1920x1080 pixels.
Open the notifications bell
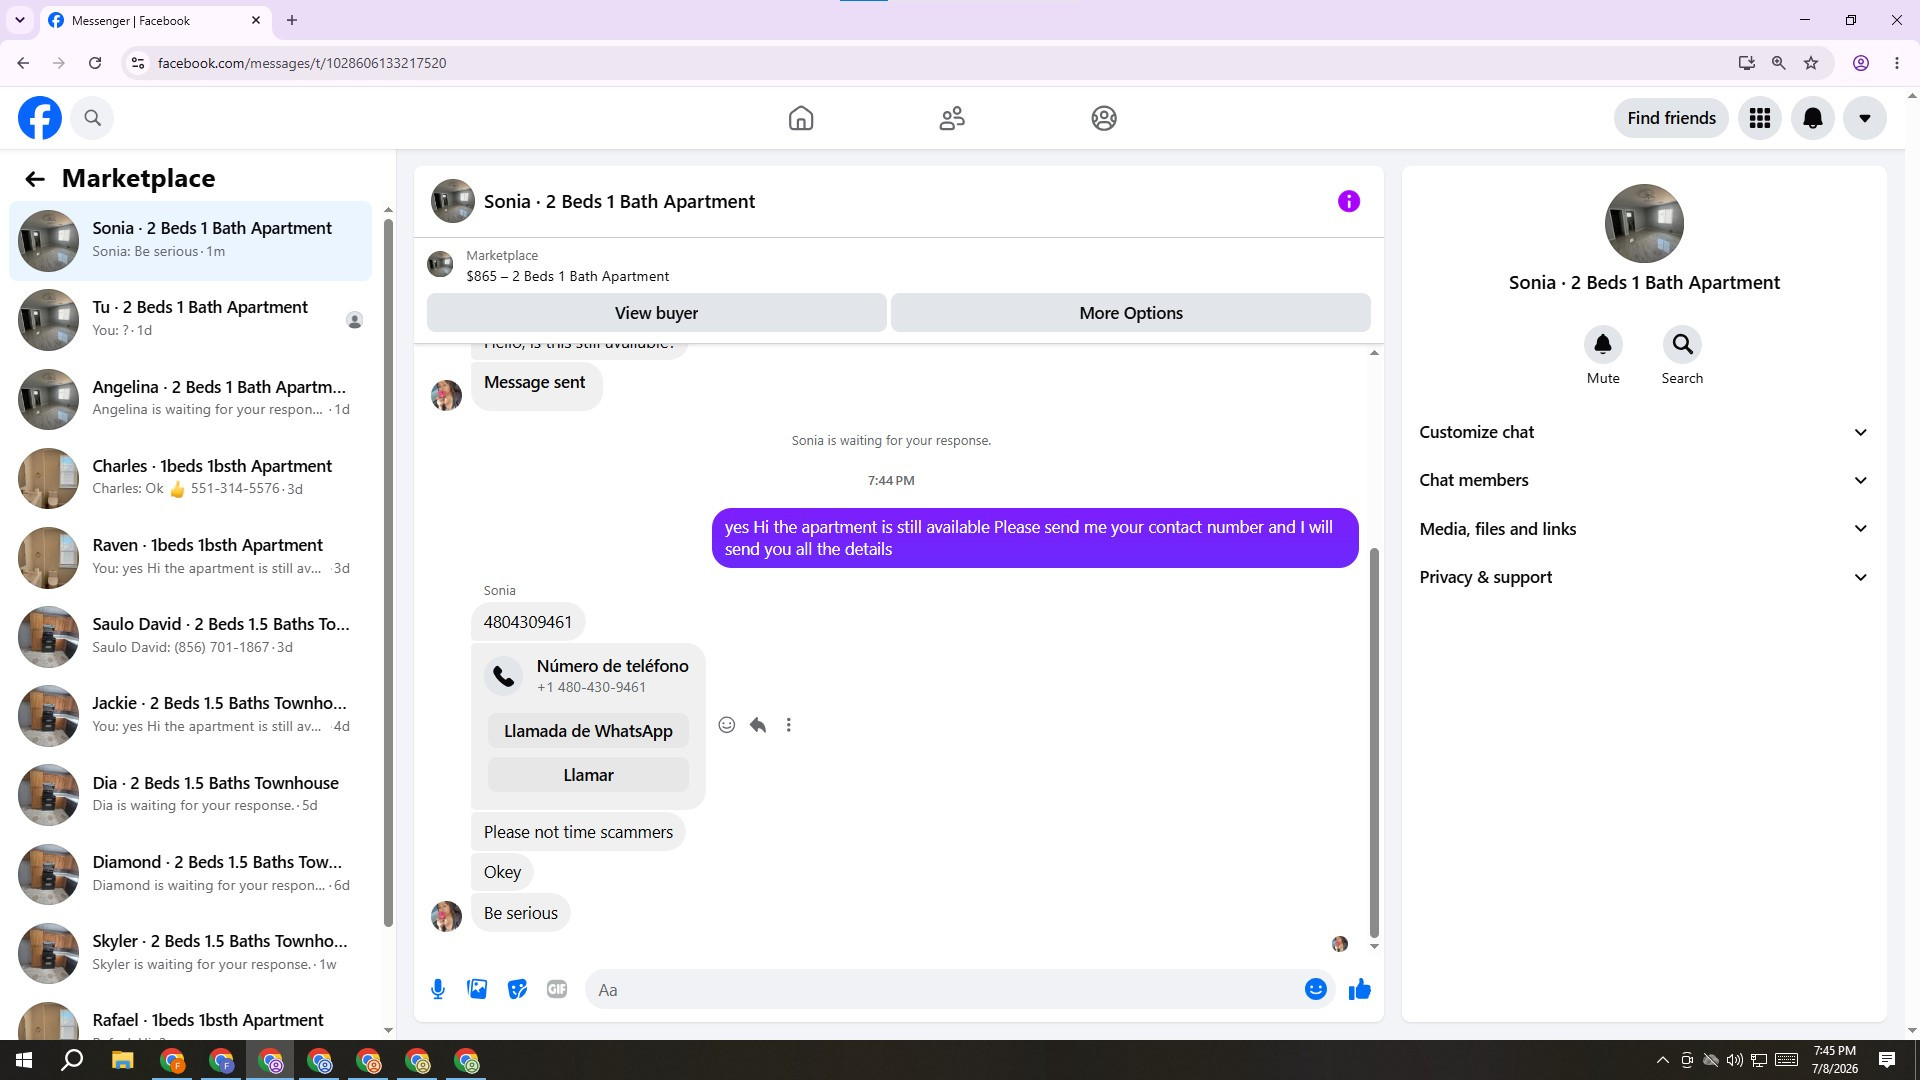[x=1813, y=118]
